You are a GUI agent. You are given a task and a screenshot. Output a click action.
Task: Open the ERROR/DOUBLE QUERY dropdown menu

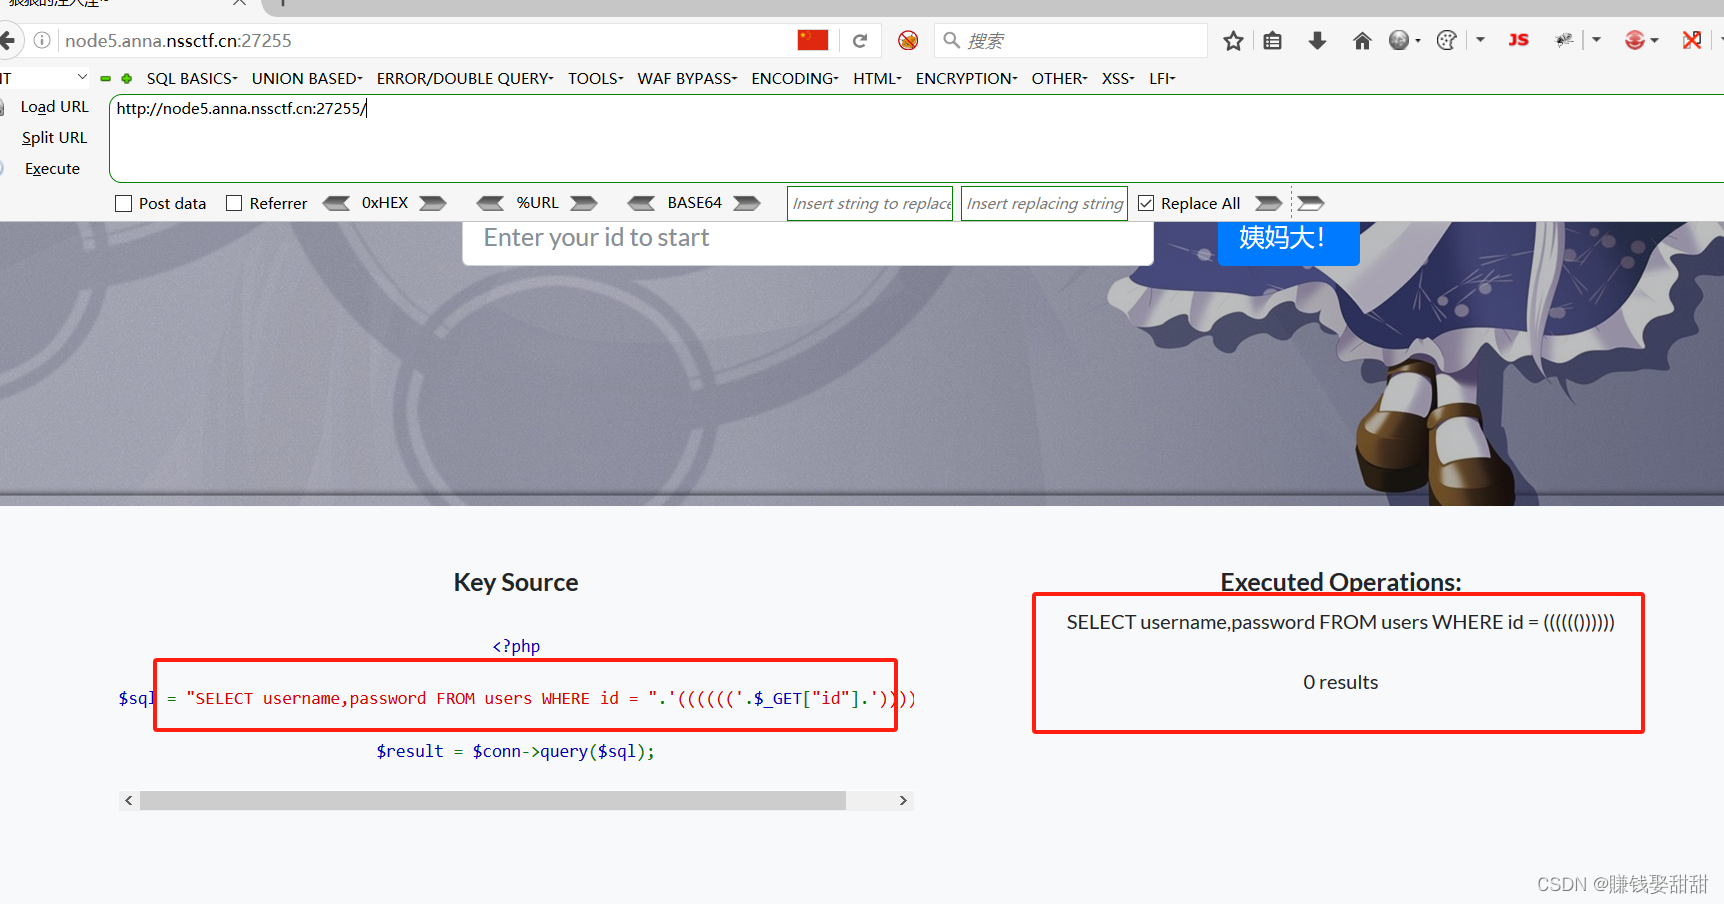tap(465, 78)
